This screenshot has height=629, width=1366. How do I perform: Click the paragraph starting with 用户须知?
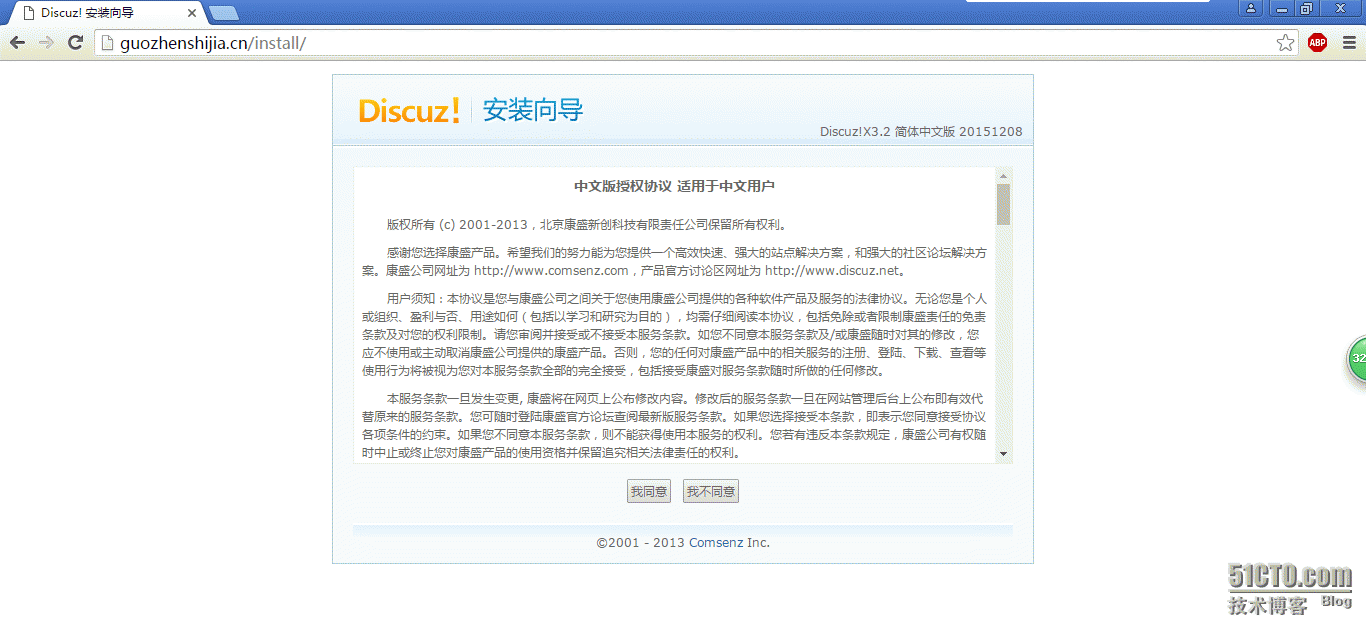coord(675,334)
